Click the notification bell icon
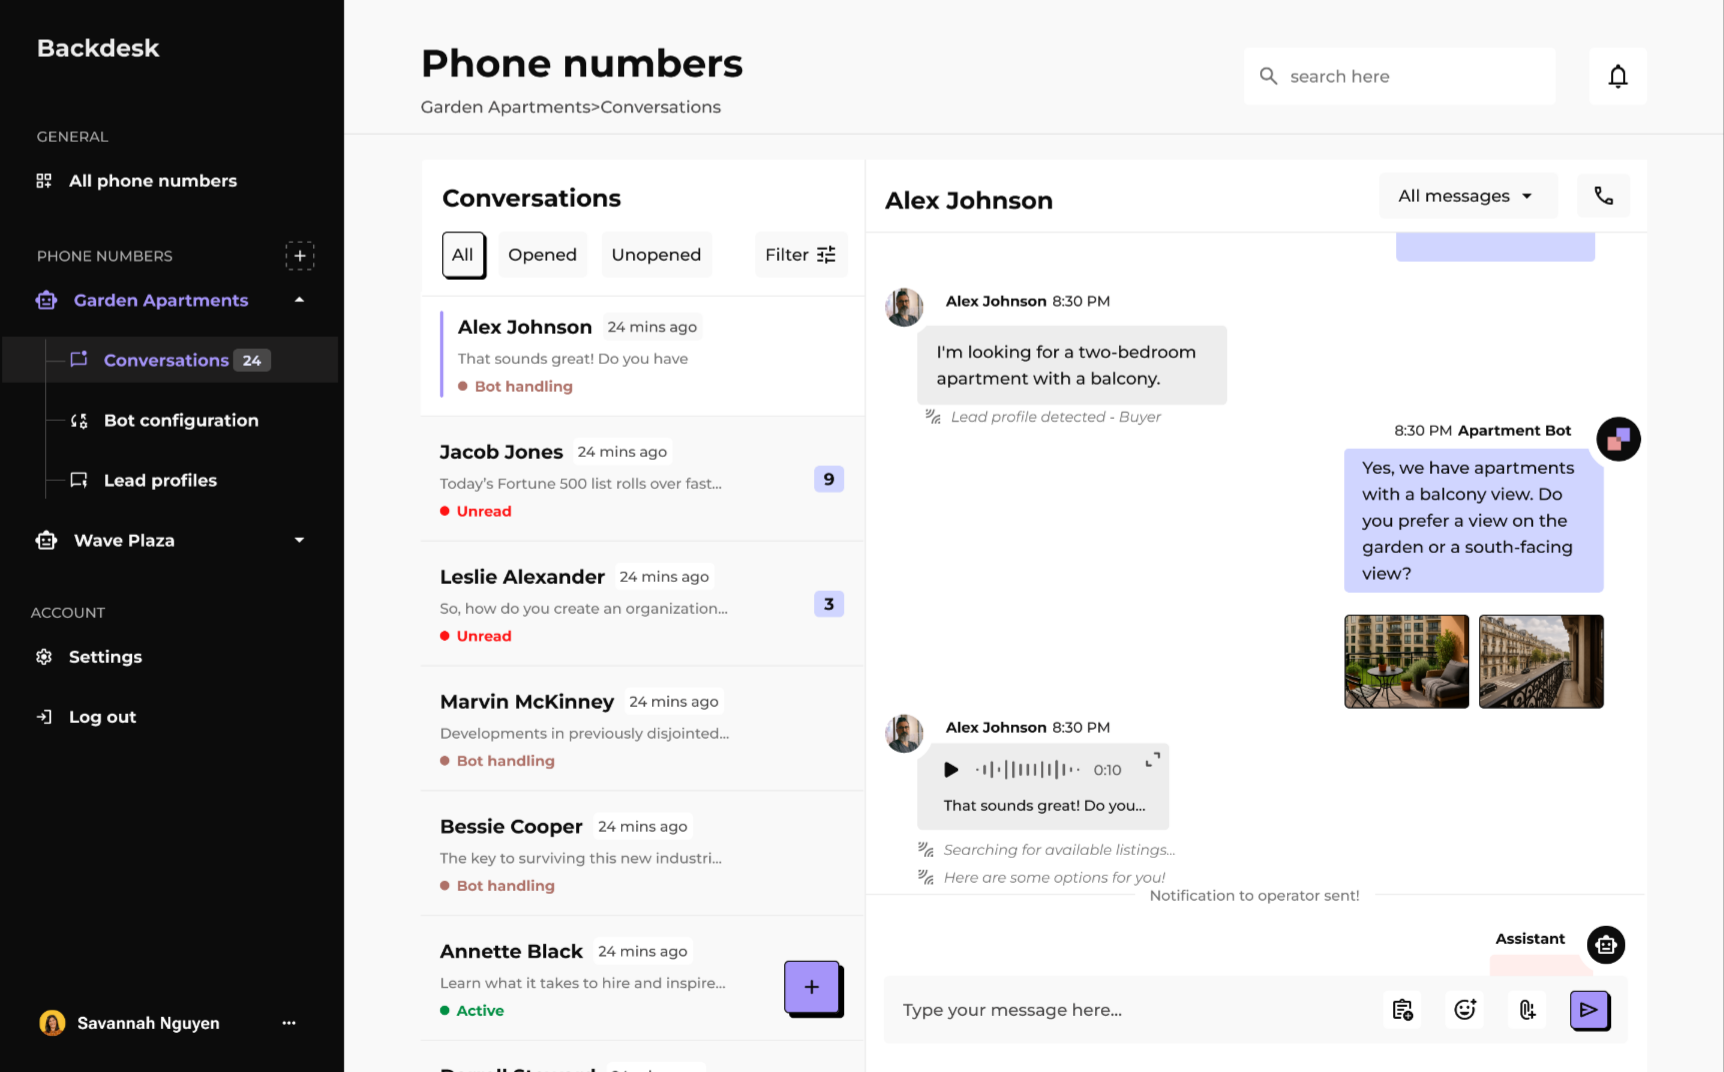 click(1617, 76)
